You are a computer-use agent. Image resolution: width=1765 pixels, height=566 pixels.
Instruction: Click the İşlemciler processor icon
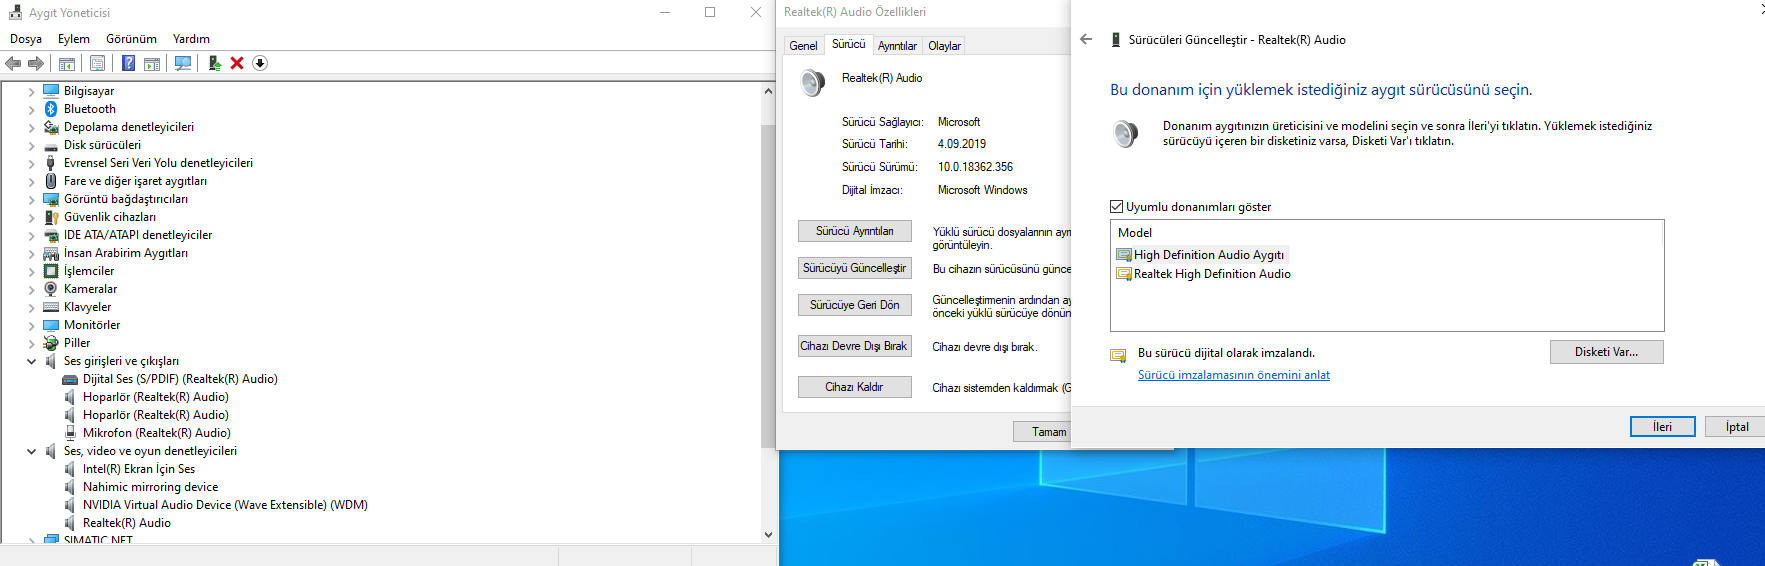pos(51,271)
